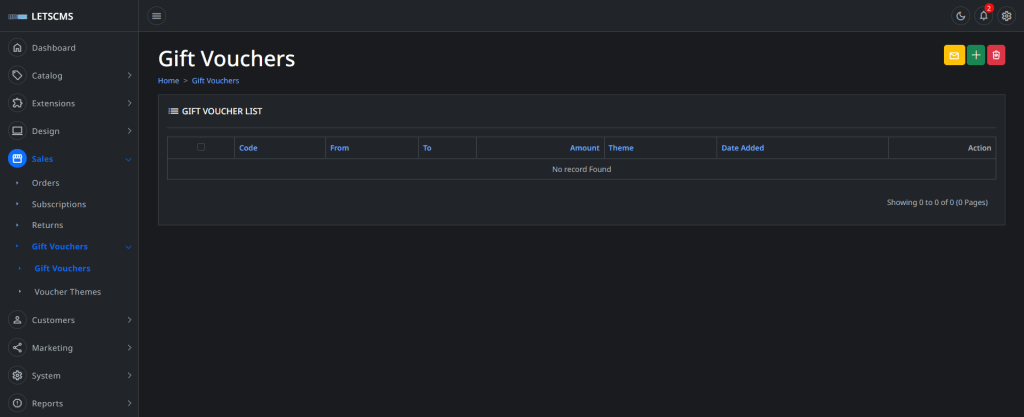1024x417 pixels.
Task: Expand the Design menu chevron
Action: pyautogui.click(x=129, y=131)
